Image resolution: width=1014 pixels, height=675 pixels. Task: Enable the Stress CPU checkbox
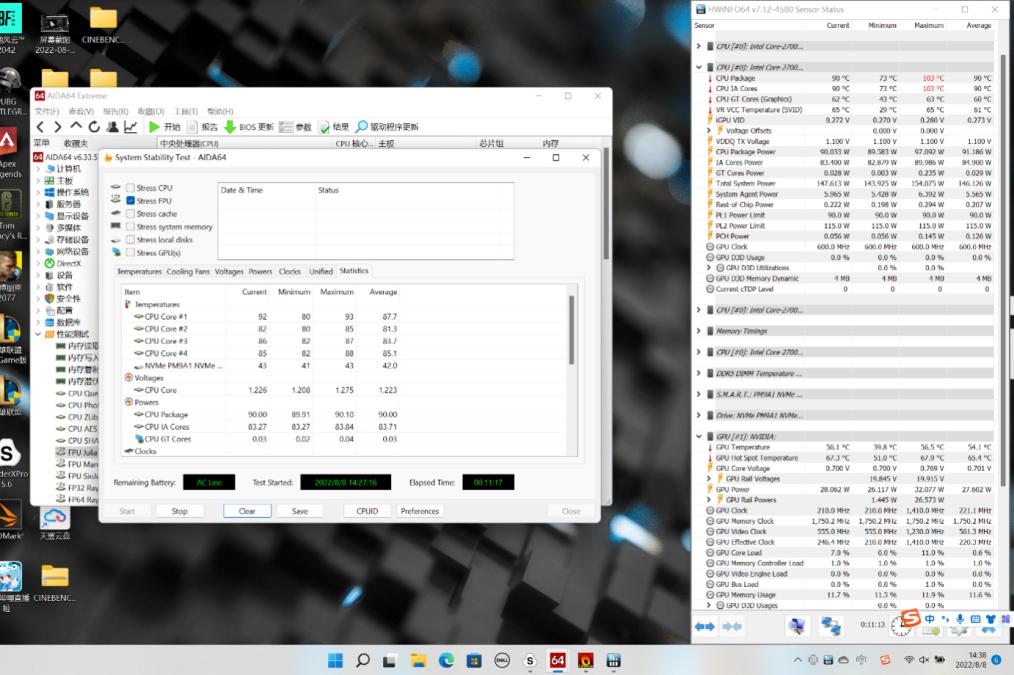coord(130,188)
